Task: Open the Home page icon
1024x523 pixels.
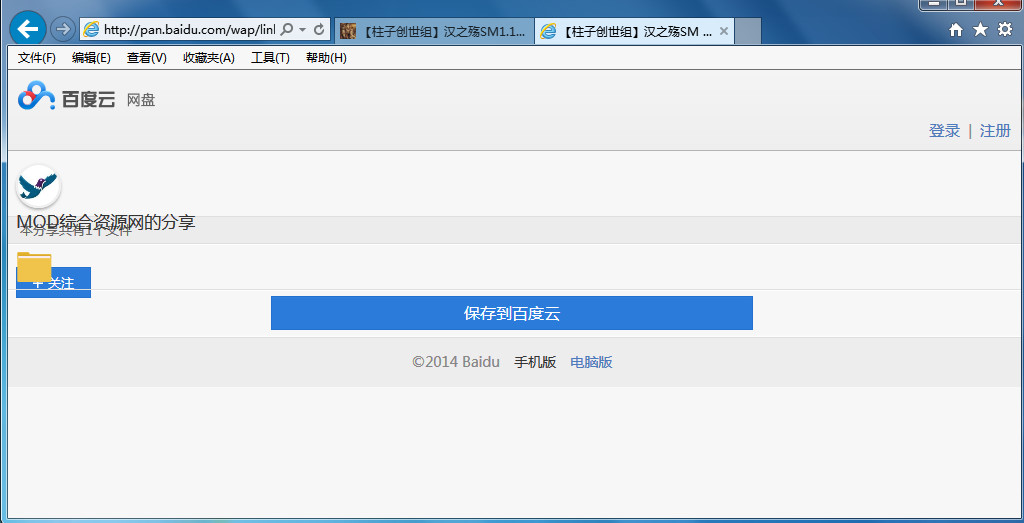Action: point(955,30)
